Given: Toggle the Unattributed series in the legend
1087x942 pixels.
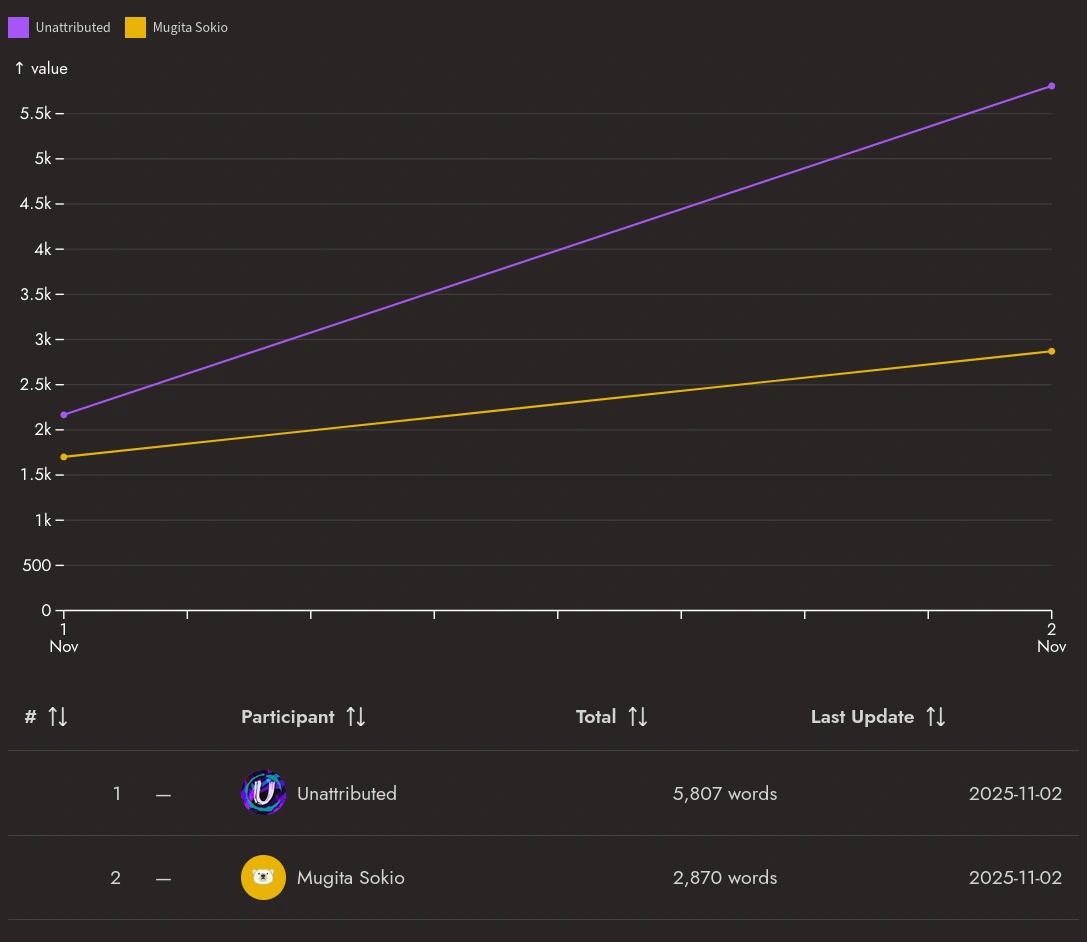Looking at the screenshot, I should [x=59, y=27].
